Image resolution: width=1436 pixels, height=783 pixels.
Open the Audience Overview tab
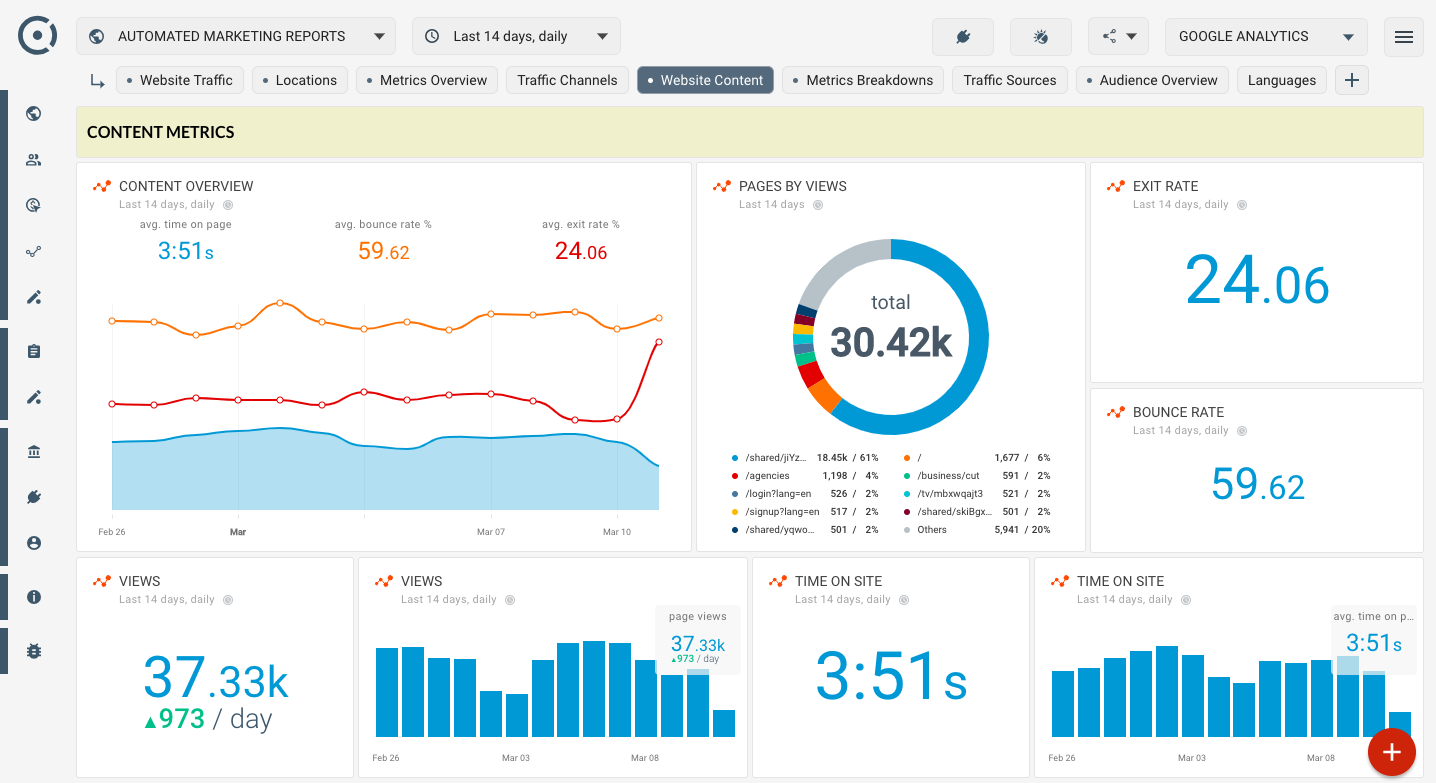point(1152,80)
